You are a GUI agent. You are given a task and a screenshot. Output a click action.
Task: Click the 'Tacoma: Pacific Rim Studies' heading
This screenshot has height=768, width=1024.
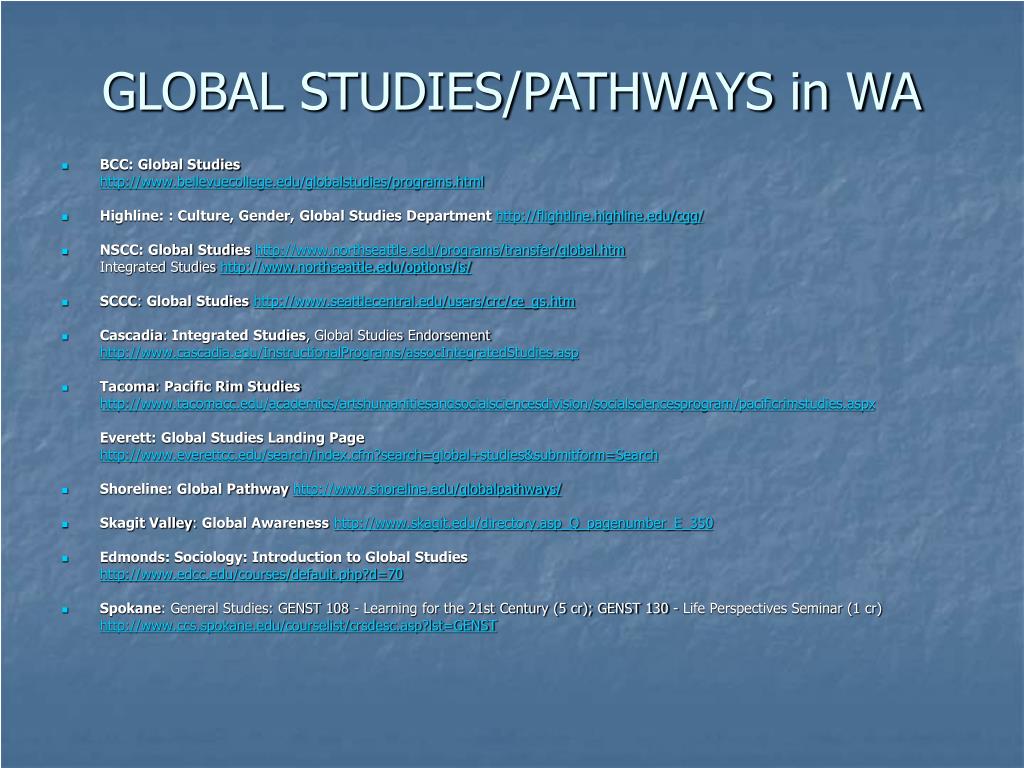coord(200,387)
